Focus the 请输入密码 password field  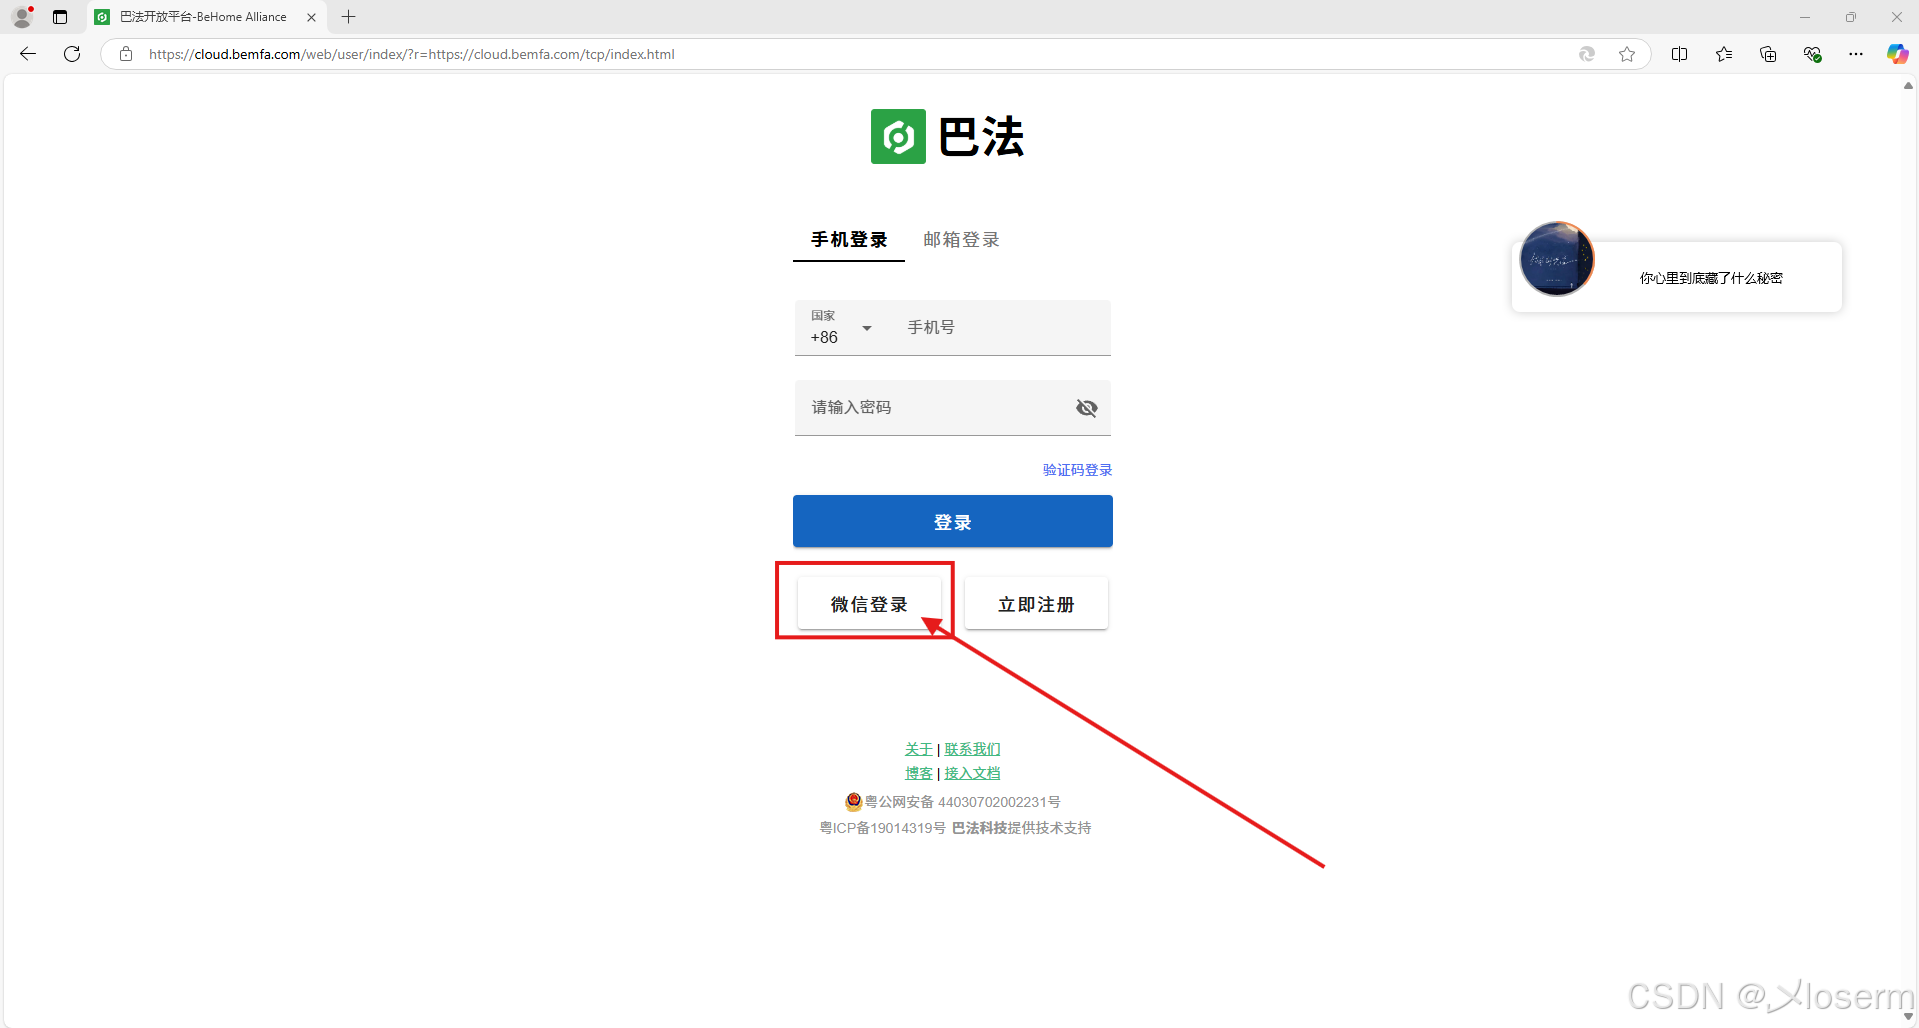(953, 408)
